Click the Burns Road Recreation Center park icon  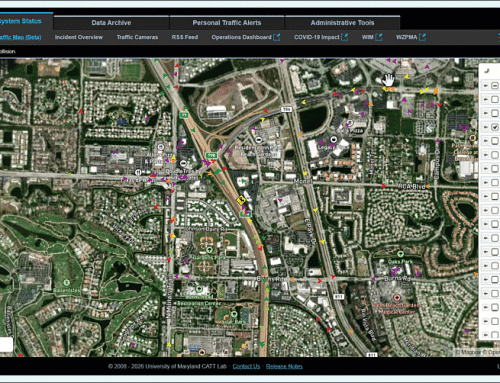(199, 289)
